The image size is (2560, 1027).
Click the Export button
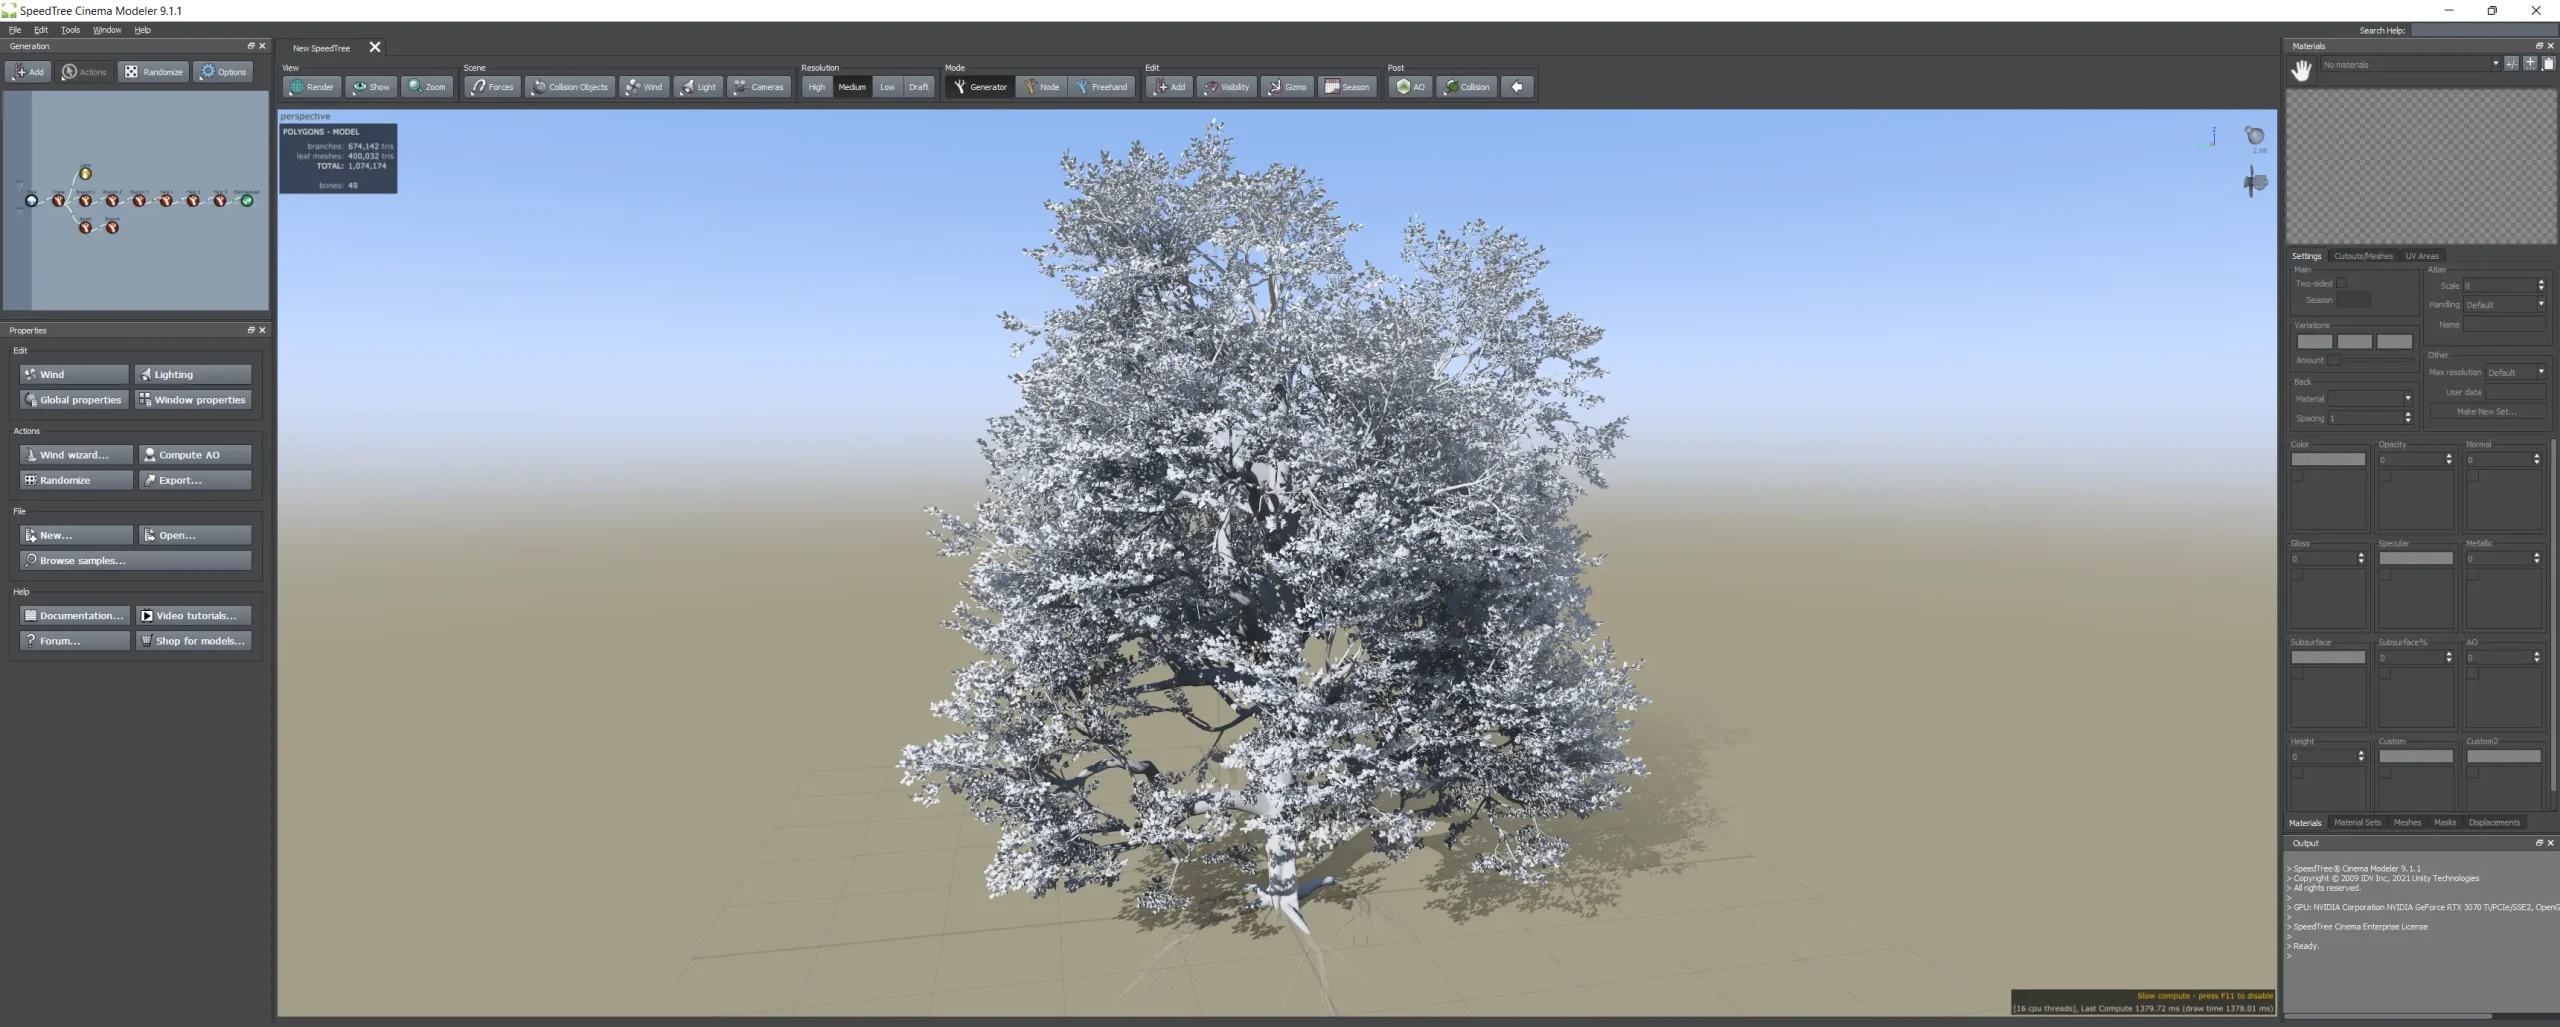pos(195,480)
